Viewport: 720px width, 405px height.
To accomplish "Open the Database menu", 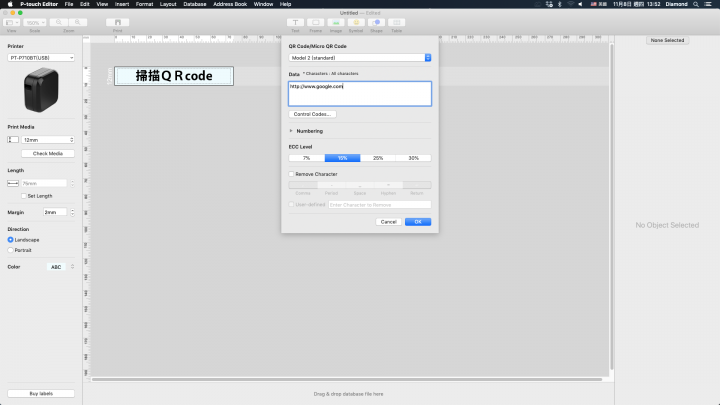I will pos(195,4).
